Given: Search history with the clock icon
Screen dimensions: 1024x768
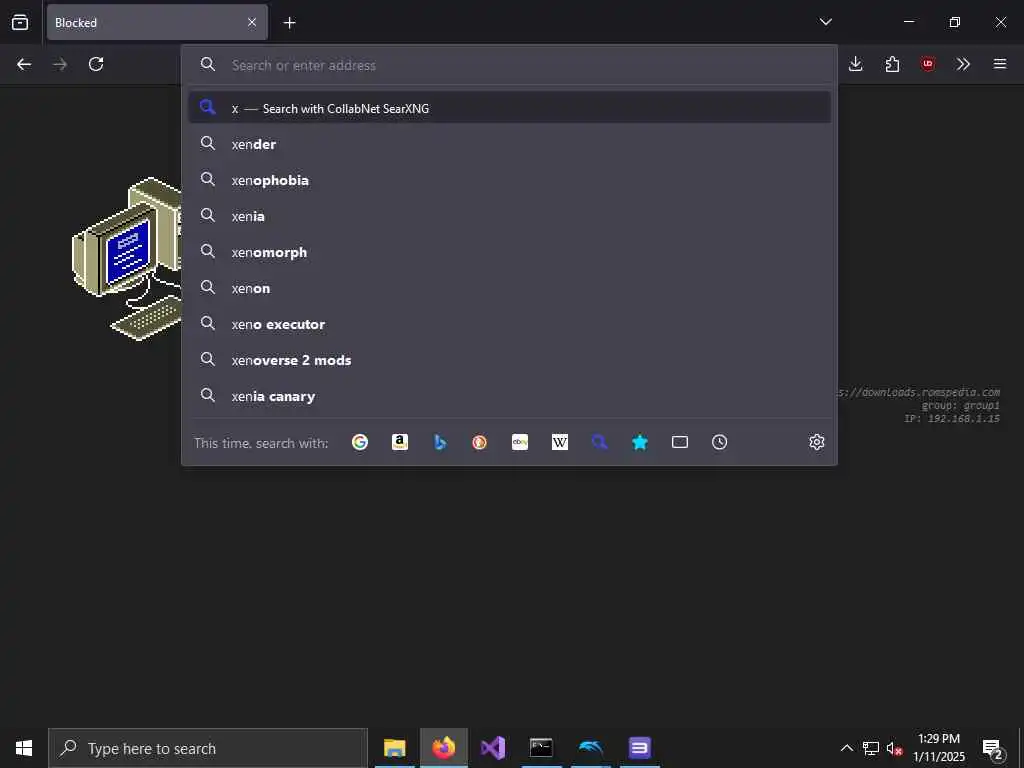Looking at the screenshot, I should click(720, 442).
